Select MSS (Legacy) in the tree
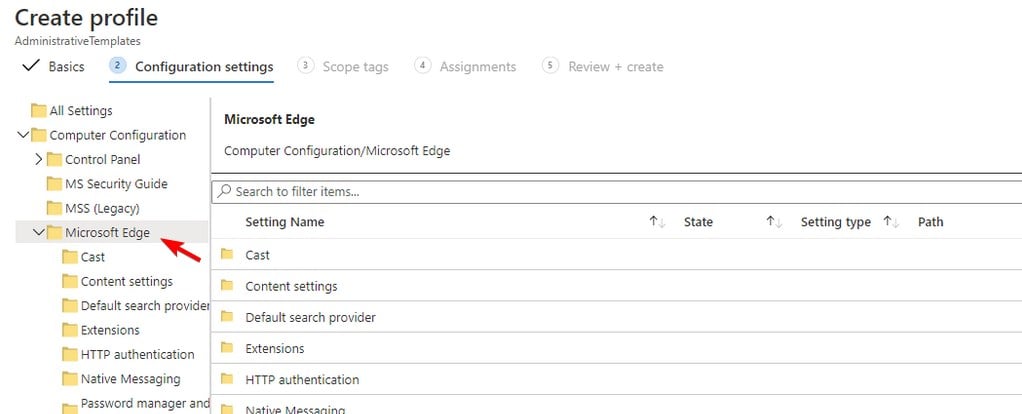The height and width of the screenshot is (414, 1022). [x=102, y=209]
